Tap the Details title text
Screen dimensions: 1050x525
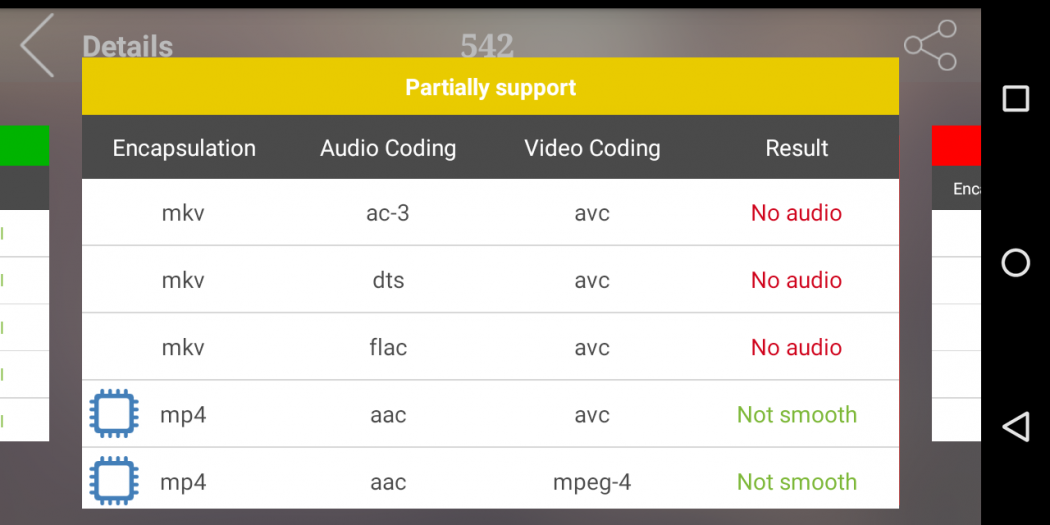click(x=127, y=46)
